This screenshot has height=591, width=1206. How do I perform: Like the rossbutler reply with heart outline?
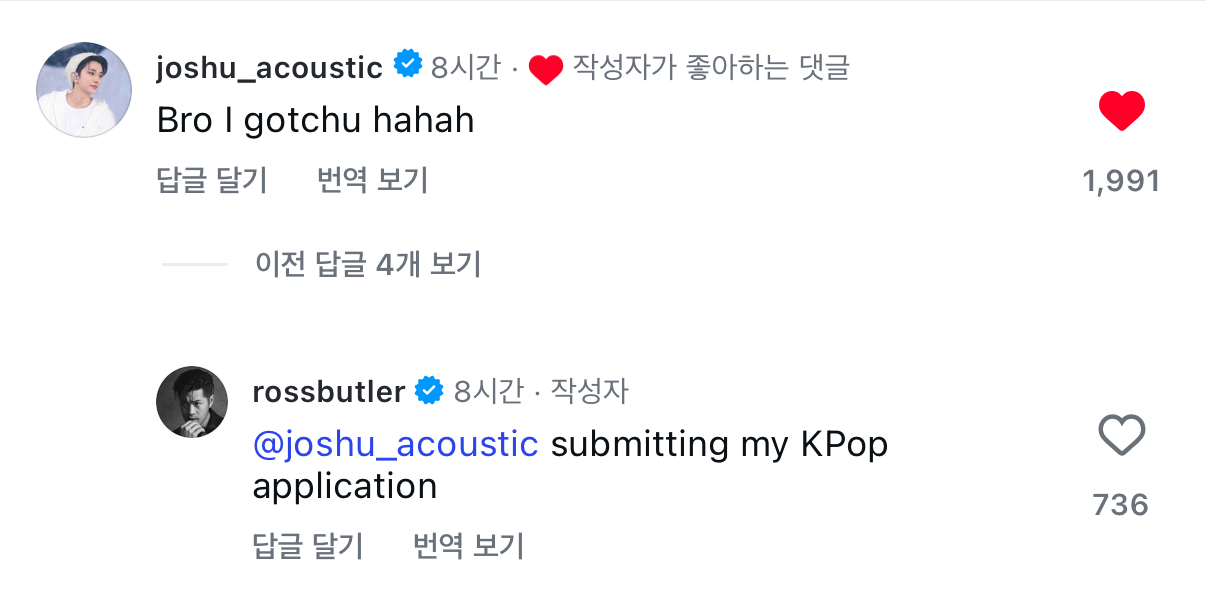(x=1121, y=436)
